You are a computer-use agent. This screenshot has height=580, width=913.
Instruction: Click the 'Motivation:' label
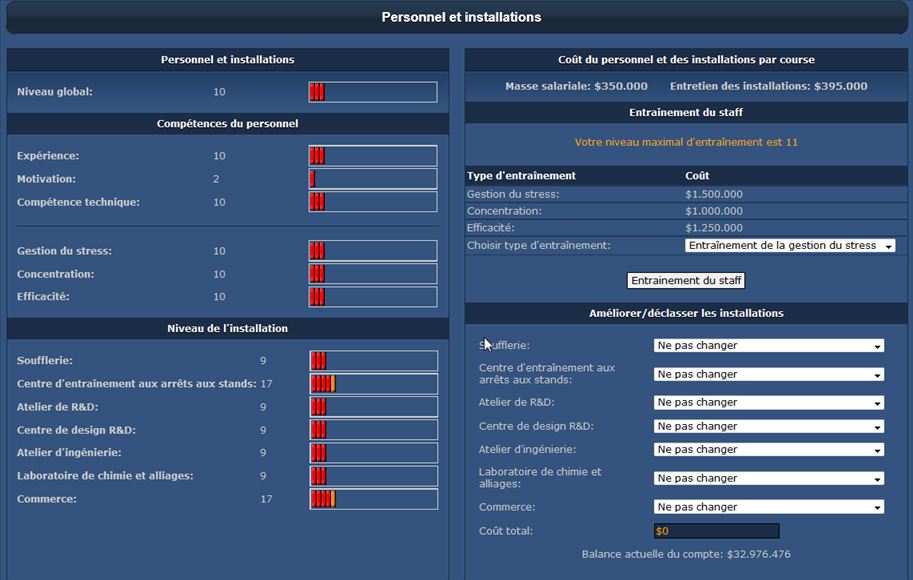pyautogui.click(x=46, y=179)
